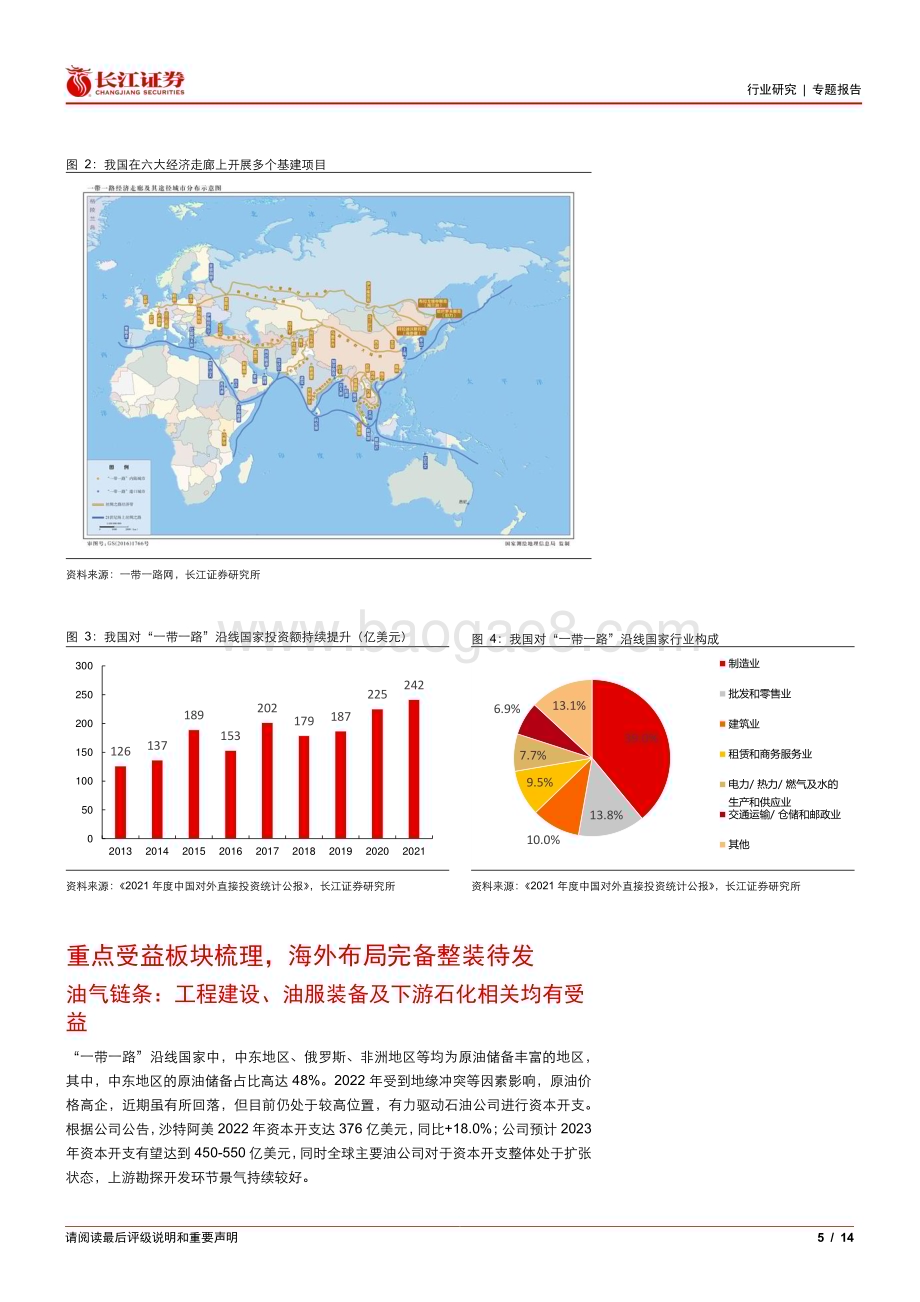Select the heading 重点受益板块梳理，海外布局完备整装待发
Screen dimensions: 920x1302
coord(300,955)
